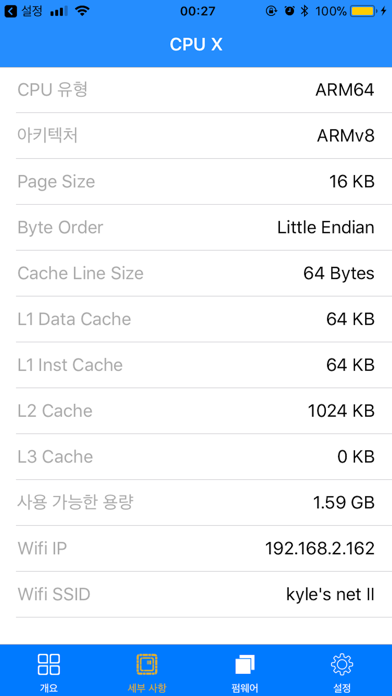Tap the back arrow to 설정
This screenshot has height=696, width=392.
pos(10,11)
